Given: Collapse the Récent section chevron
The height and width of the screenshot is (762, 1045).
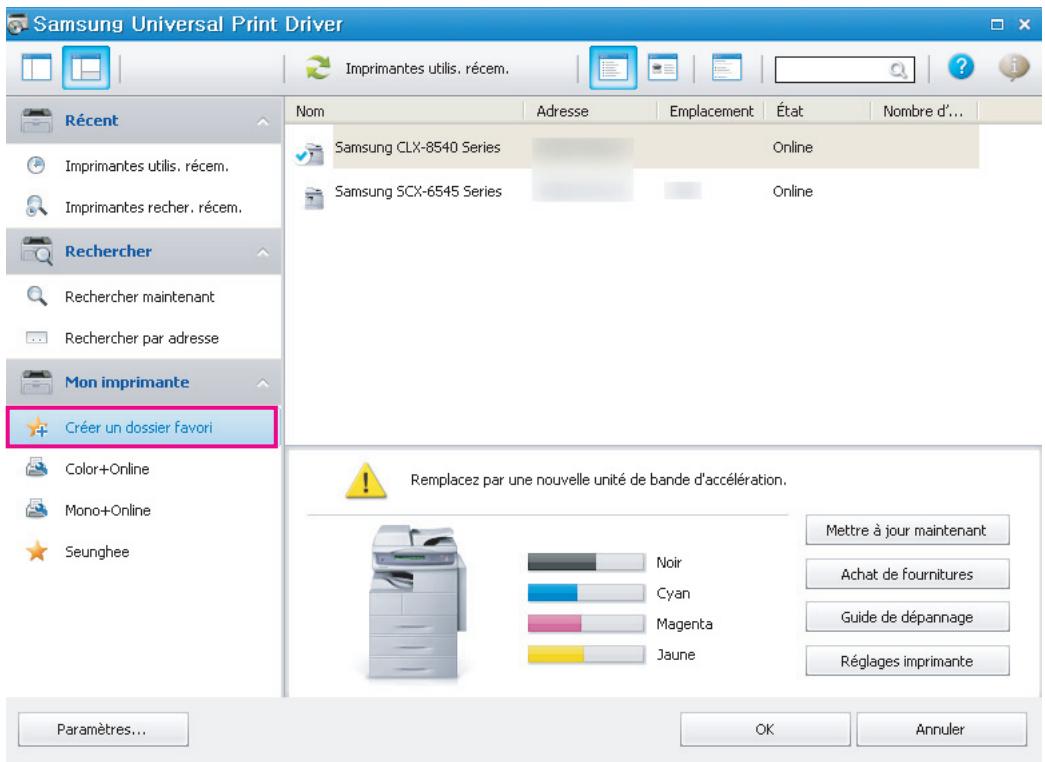Looking at the screenshot, I should (263, 121).
